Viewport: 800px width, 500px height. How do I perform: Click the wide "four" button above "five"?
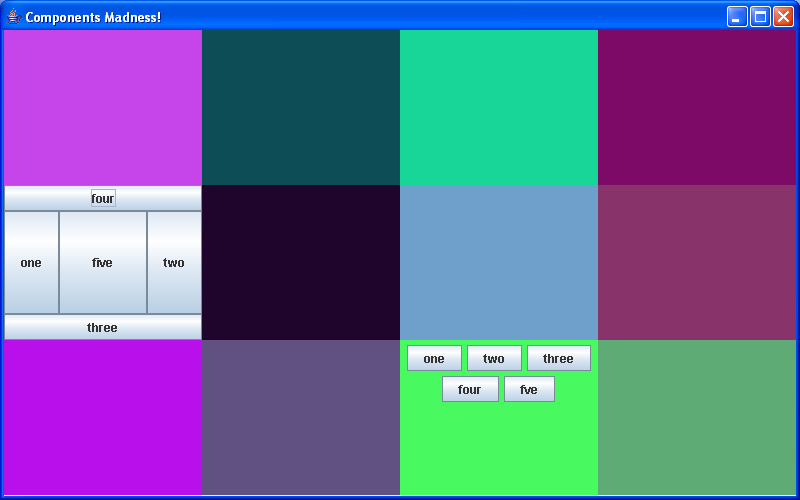point(103,198)
